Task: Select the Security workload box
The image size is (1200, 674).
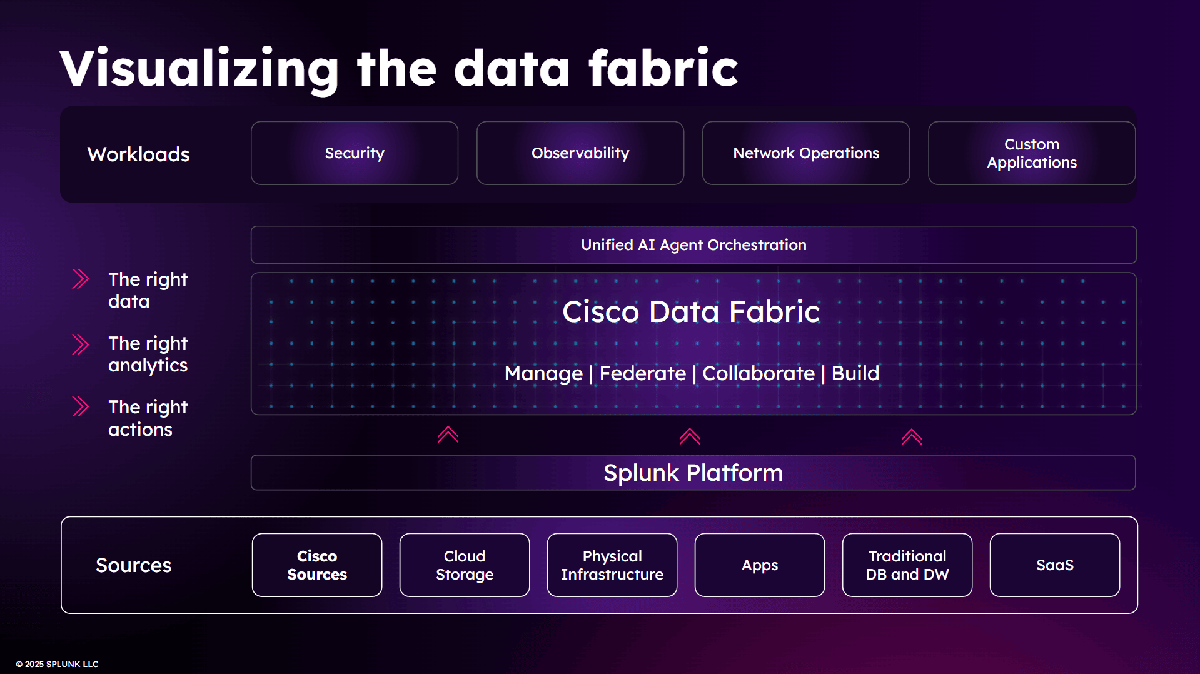Action: (354, 153)
